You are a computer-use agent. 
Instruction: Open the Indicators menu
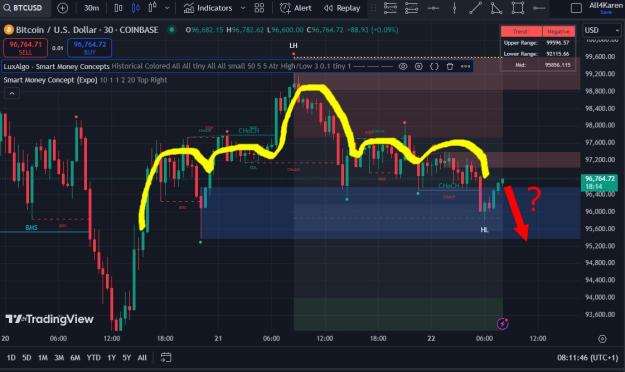[x=208, y=8]
